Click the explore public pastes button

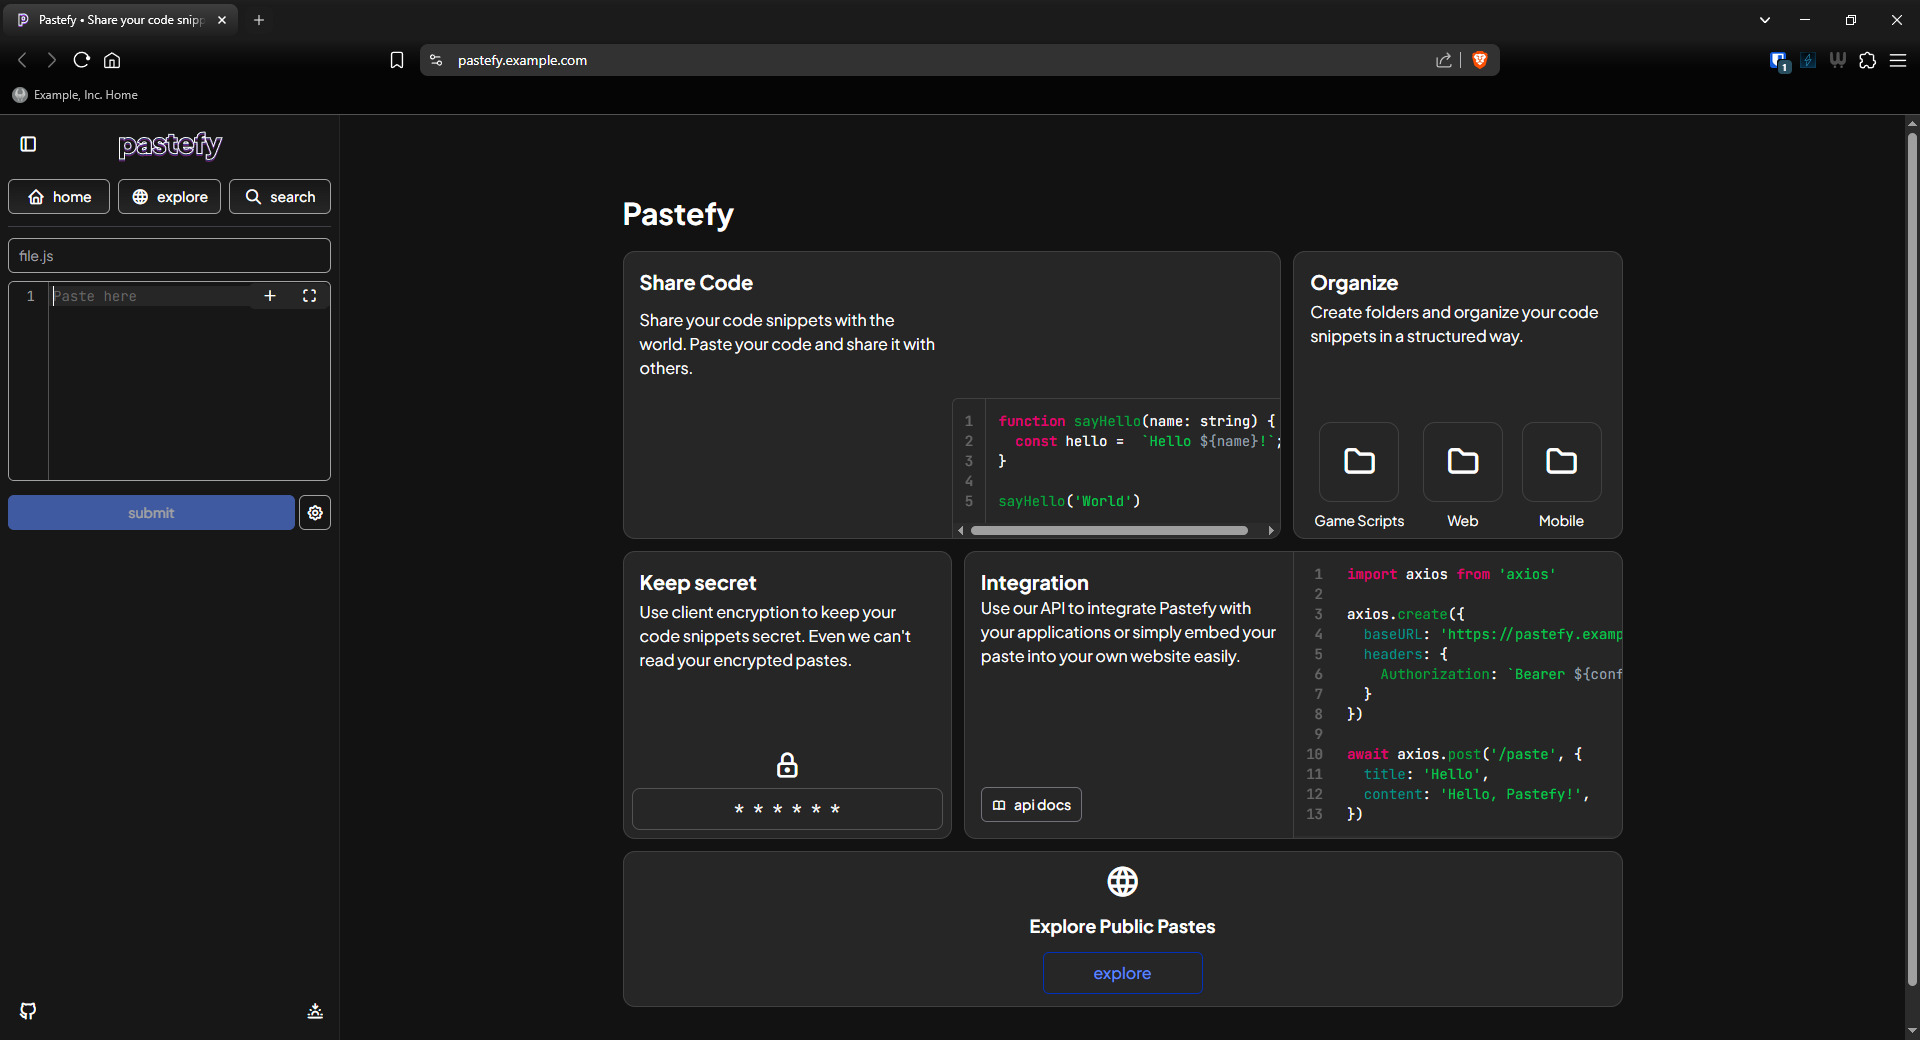pyautogui.click(x=1122, y=973)
